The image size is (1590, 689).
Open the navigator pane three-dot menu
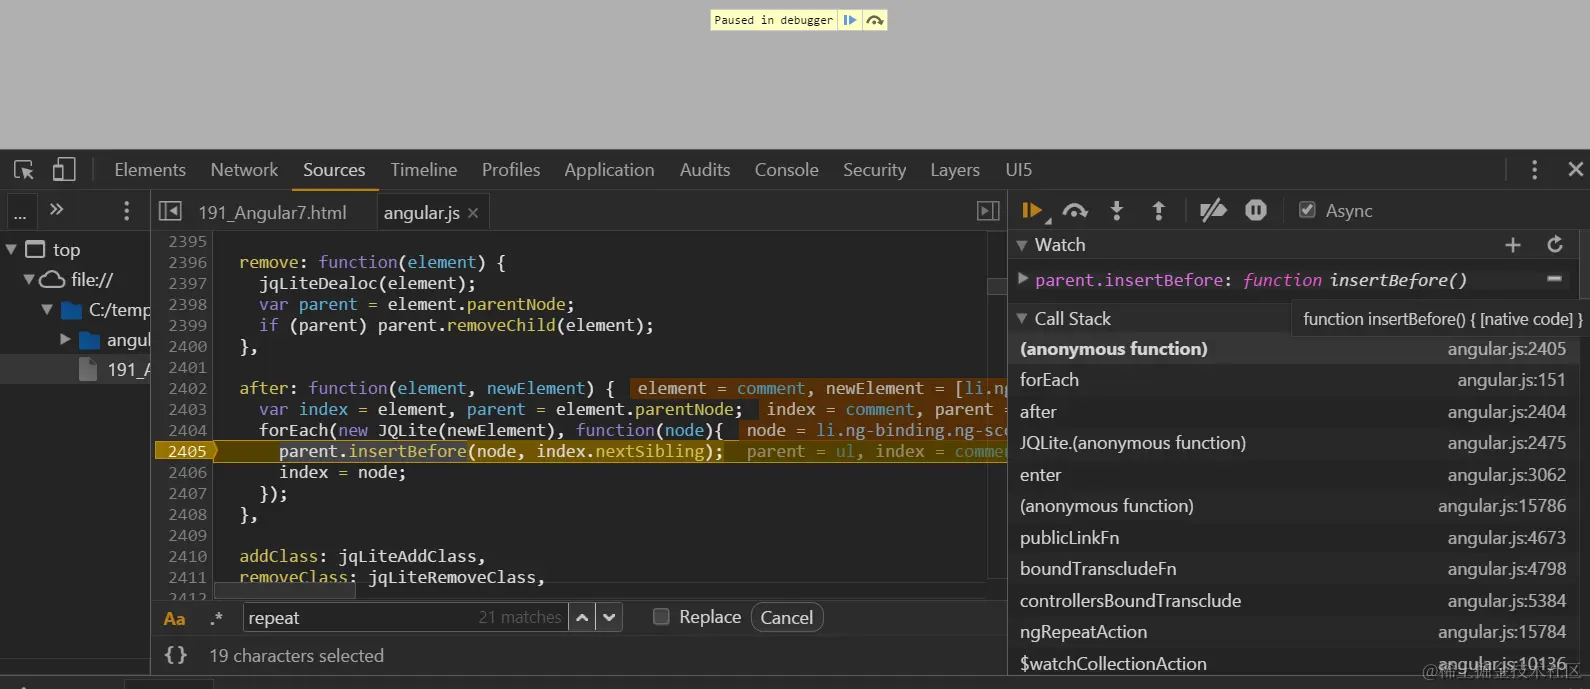tap(126, 211)
